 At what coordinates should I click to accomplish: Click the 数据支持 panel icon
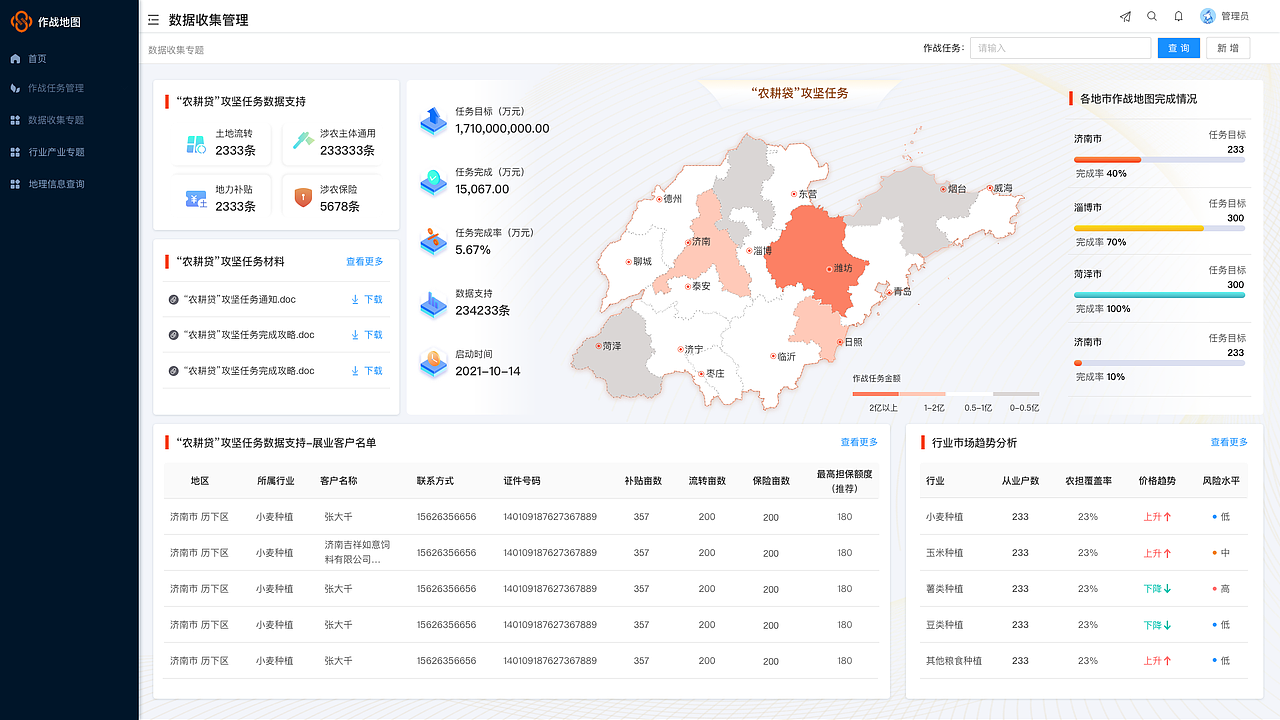pos(432,305)
